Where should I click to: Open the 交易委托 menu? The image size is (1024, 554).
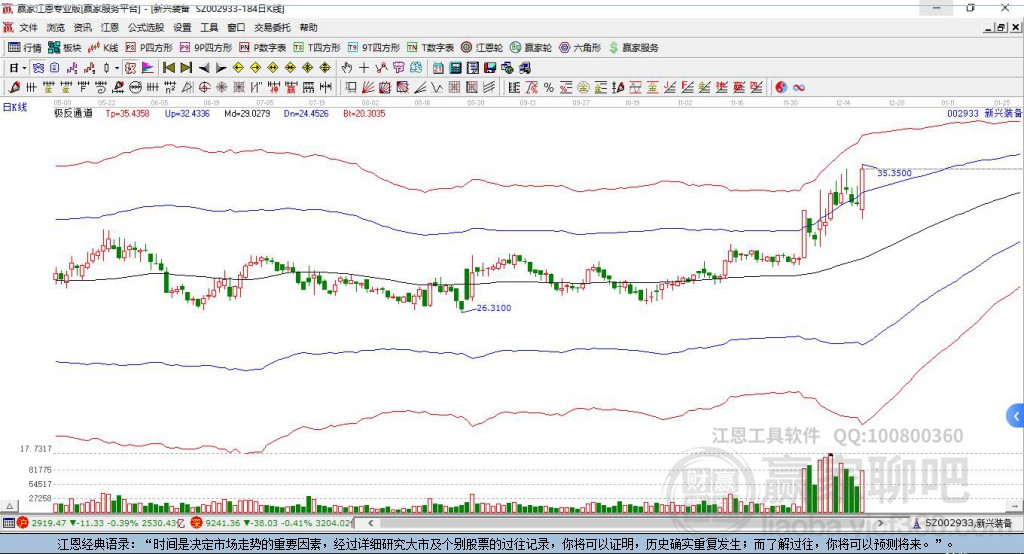pos(272,27)
